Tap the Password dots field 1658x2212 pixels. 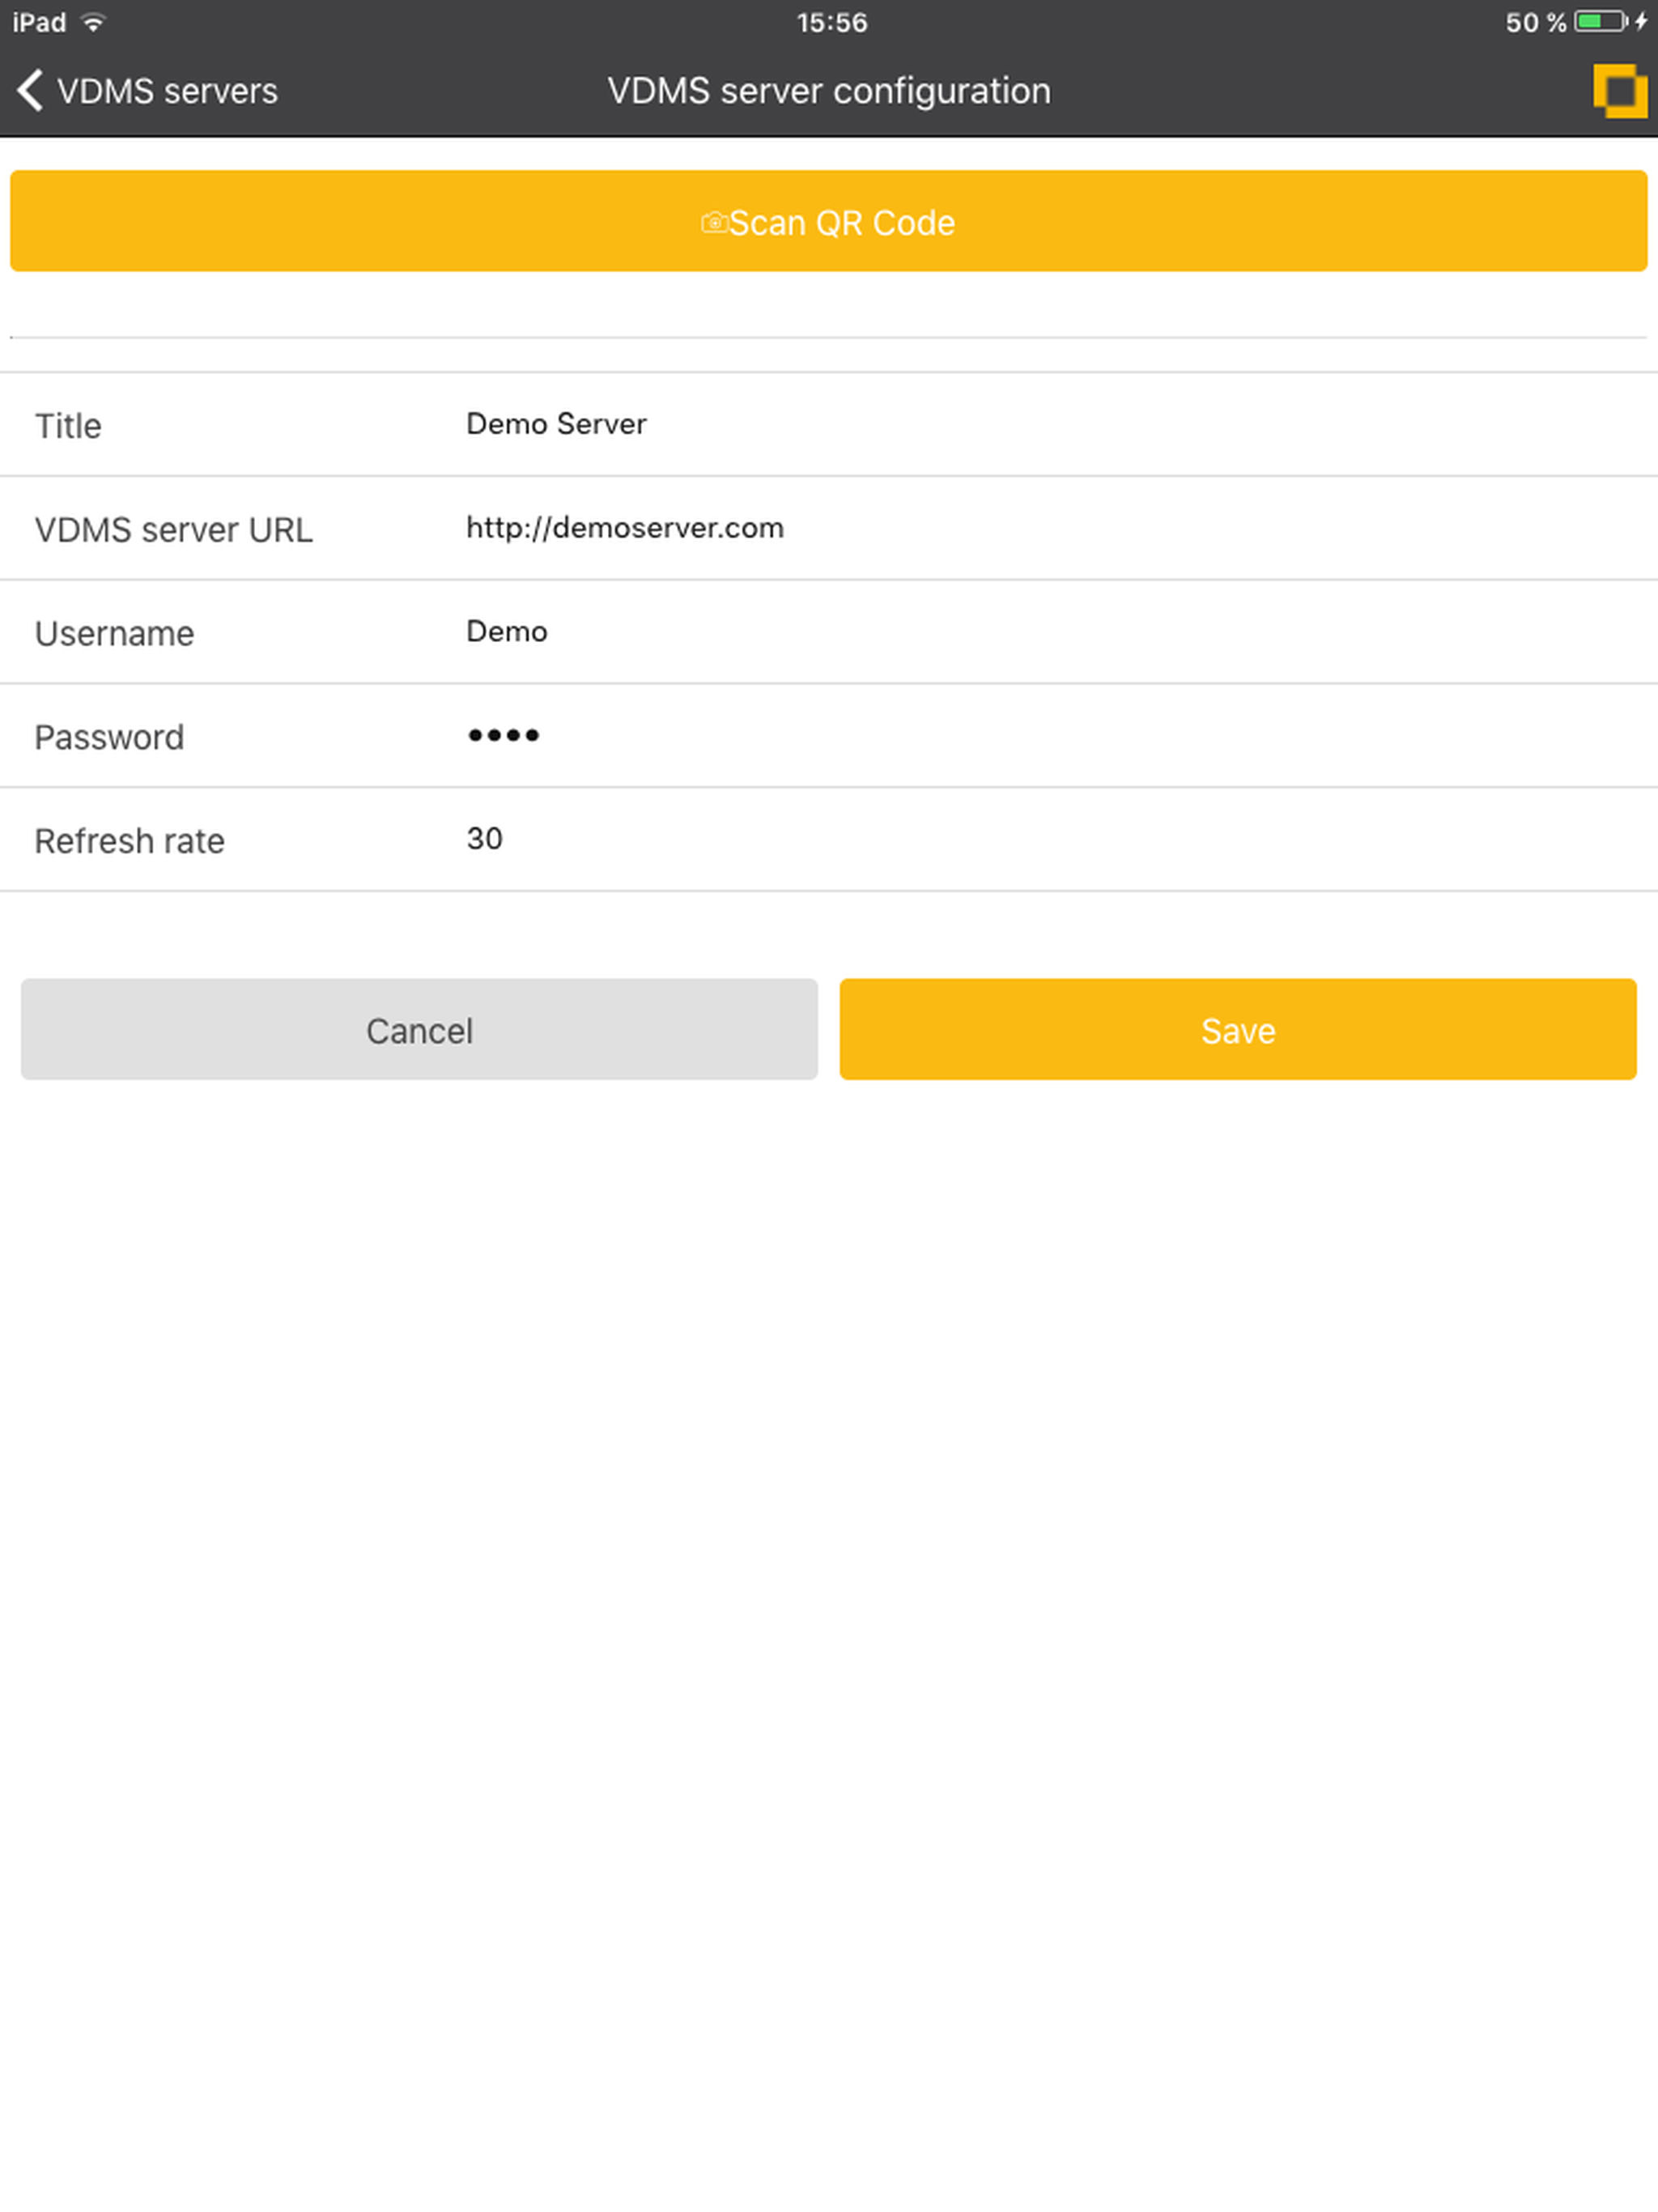click(x=503, y=736)
